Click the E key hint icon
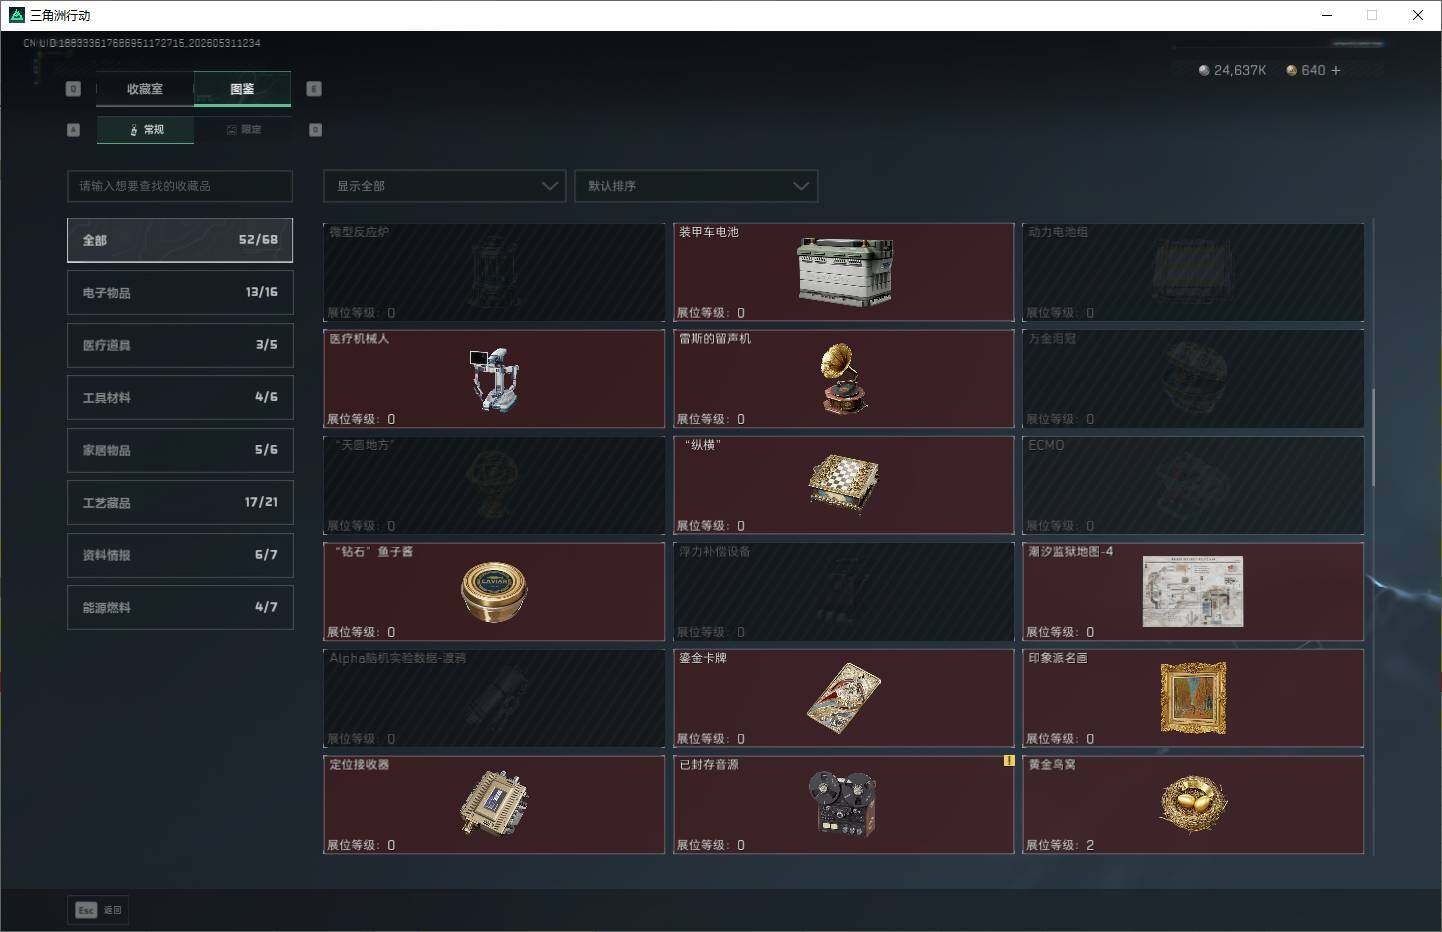This screenshot has height=932, width=1442. (x=314, y=89)
